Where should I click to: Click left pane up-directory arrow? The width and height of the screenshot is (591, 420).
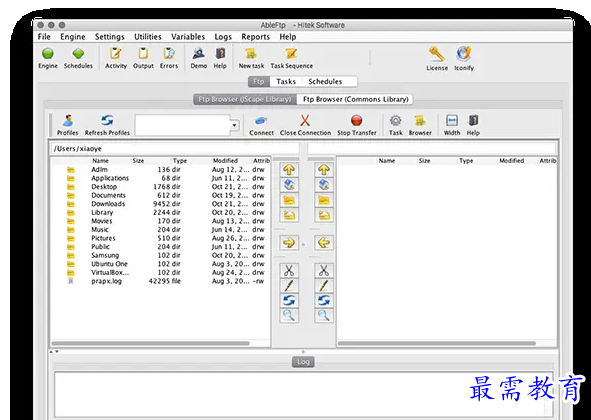[289, 170]
